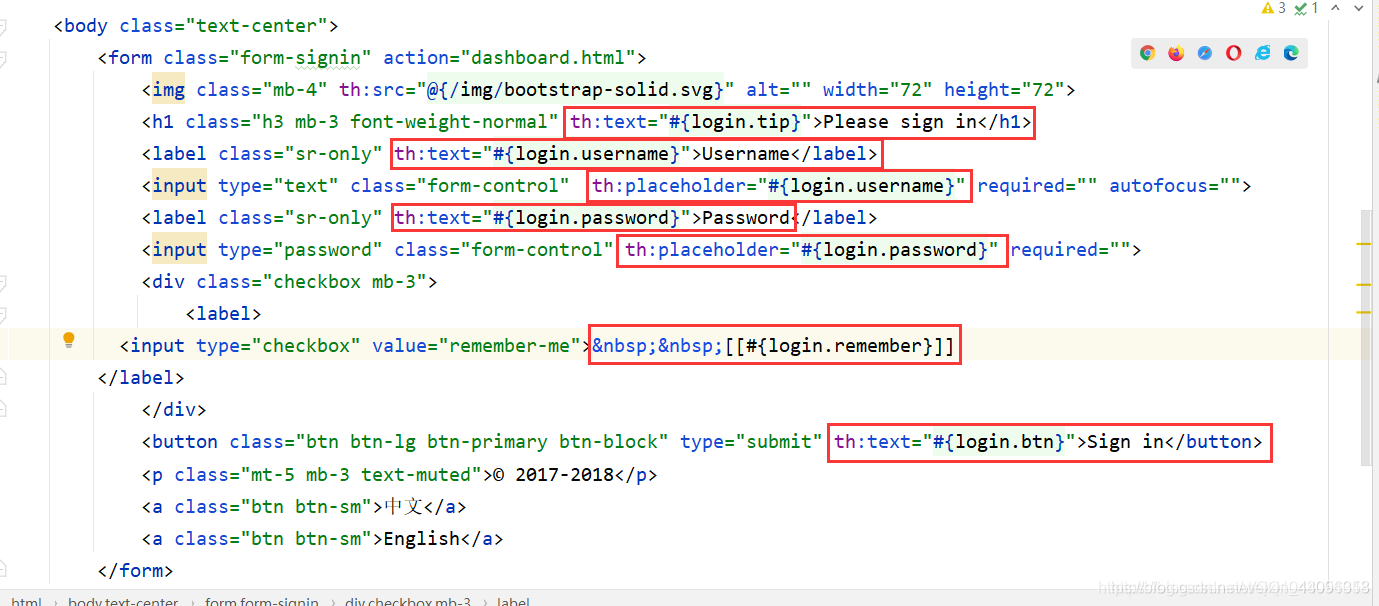
Task: Select the form.form-signin breadcrumb
Action: tap(262, 601)
